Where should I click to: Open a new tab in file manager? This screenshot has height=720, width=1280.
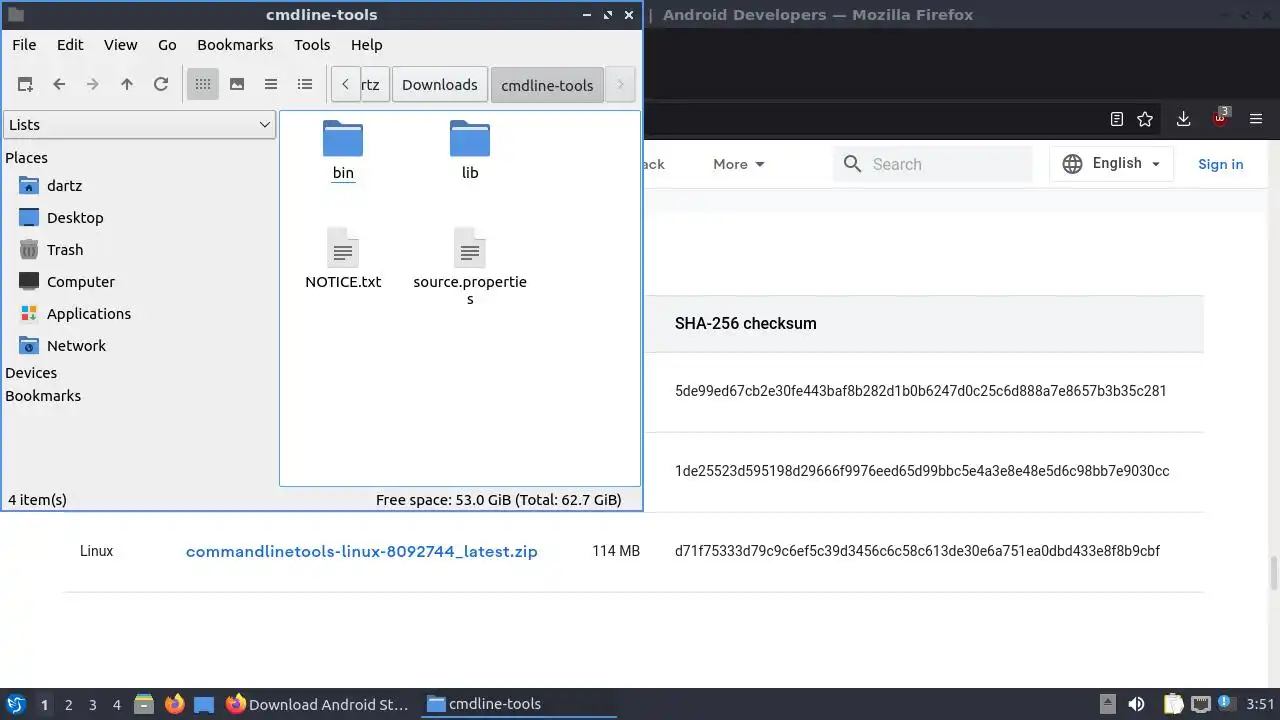[25, 85]
